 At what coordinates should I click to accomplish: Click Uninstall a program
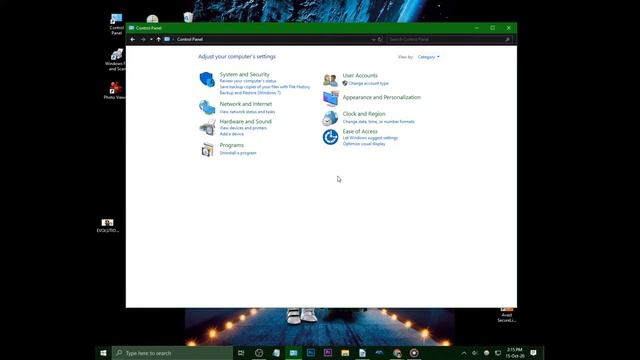(238, 153)
